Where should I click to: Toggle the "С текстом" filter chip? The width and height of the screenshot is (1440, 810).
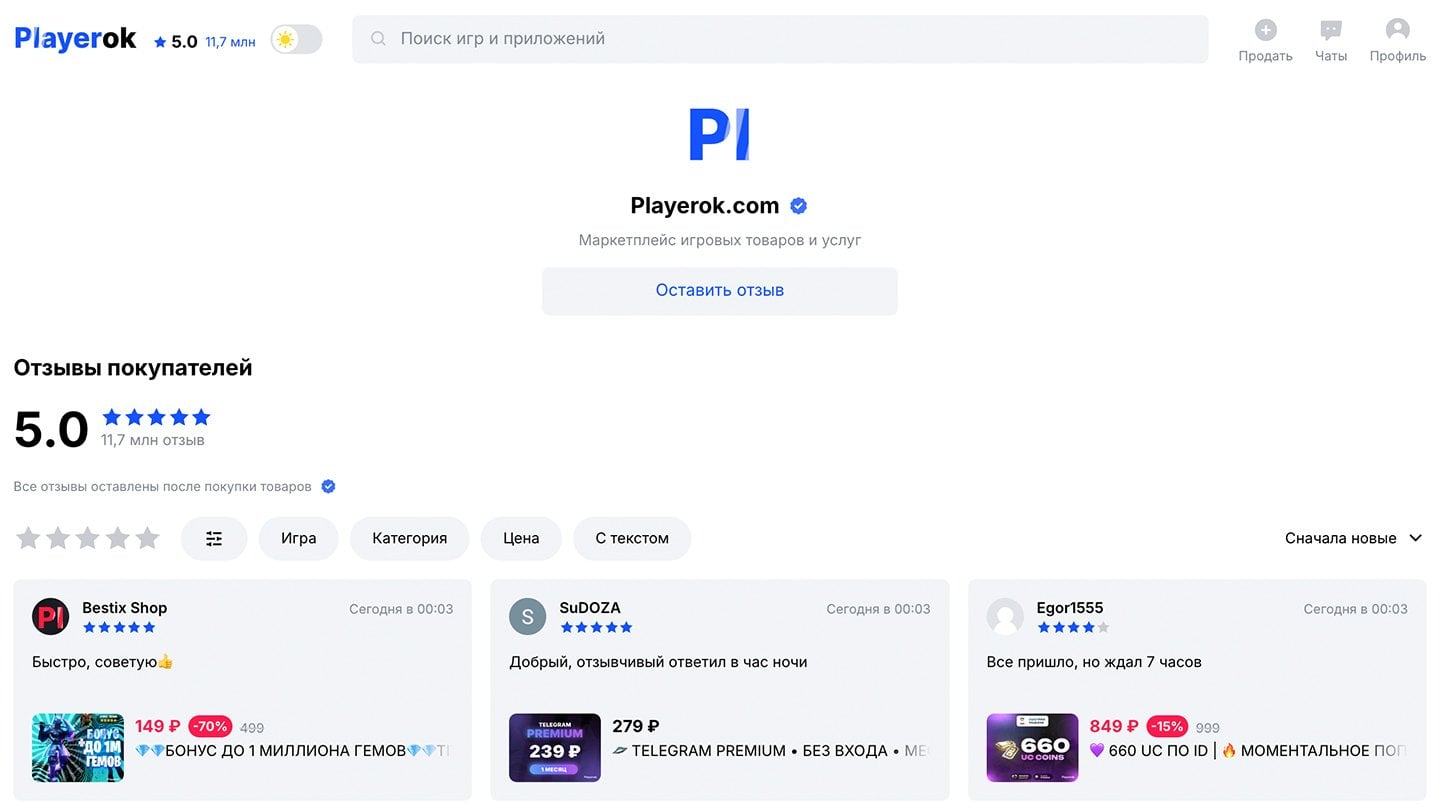pyautogui.click(x=632, y=538)
